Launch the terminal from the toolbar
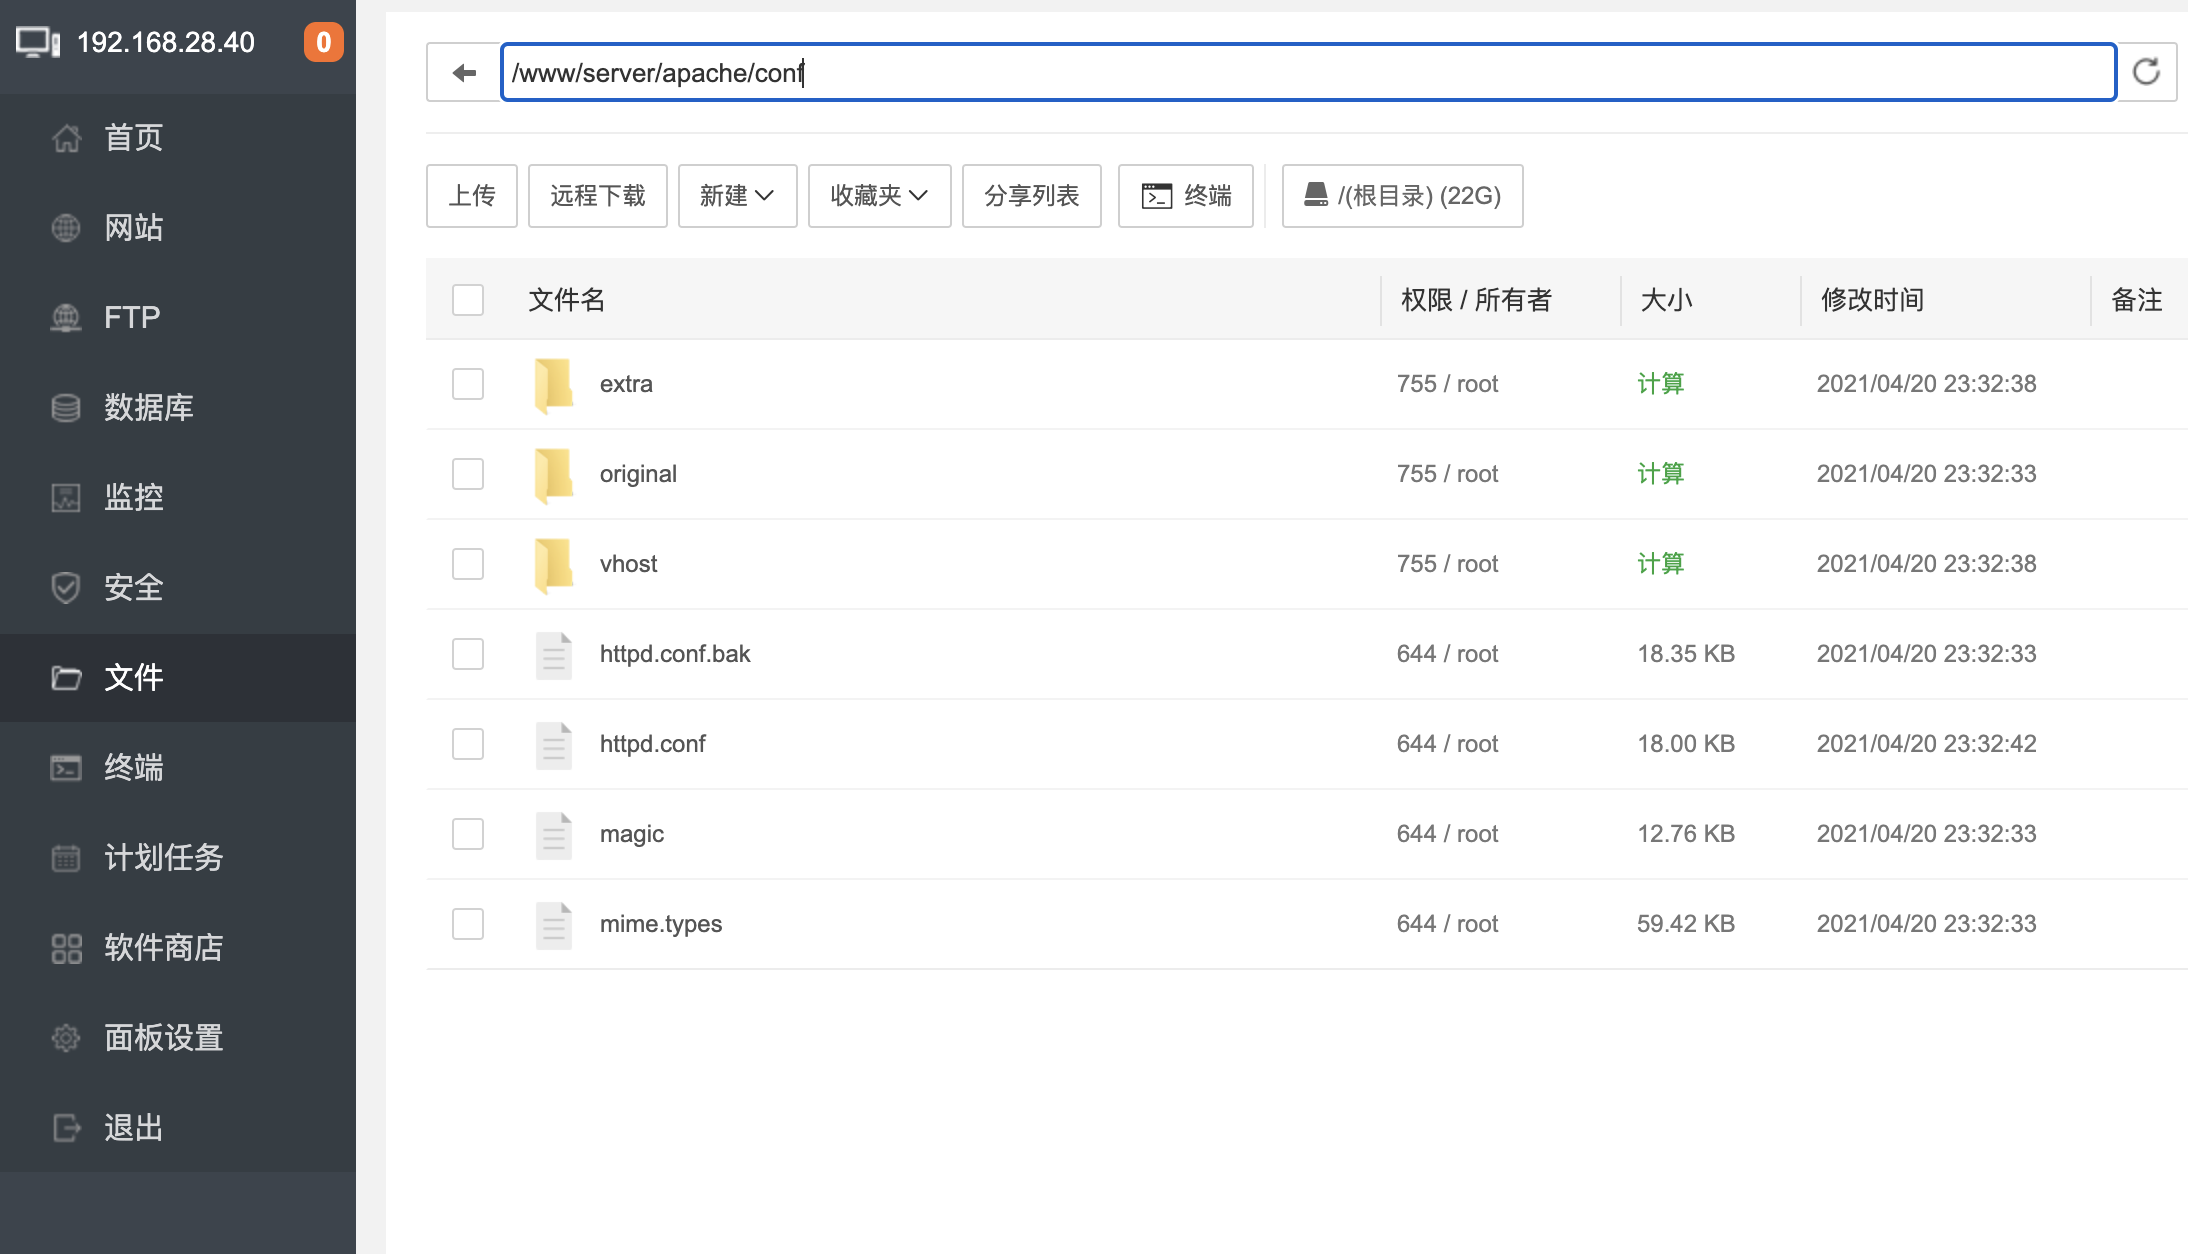The height and width of the screenshot is (1254, 2188). 1186,196
